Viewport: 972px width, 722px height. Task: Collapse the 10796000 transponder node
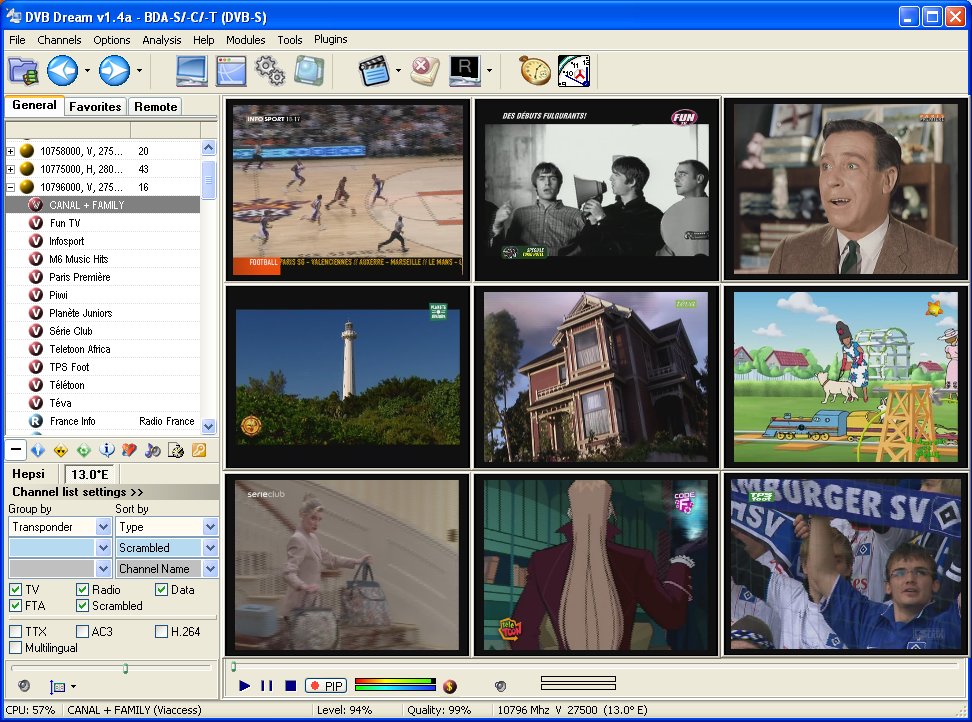pyautogui.click(x=11, y=187)
